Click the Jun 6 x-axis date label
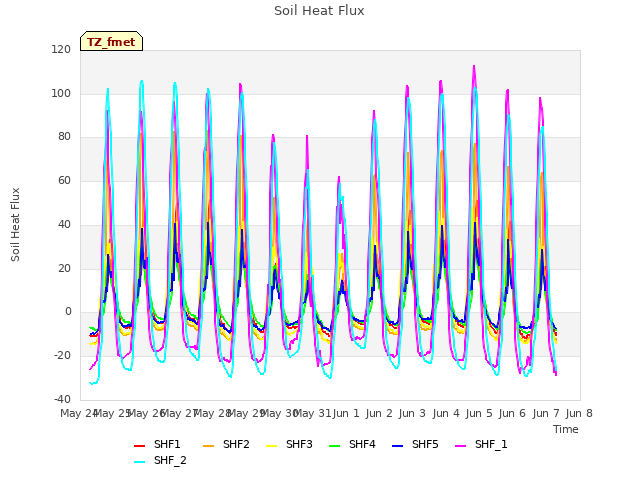Image resolution: width=640 pixels, height=480 pixels. (512, 413)
